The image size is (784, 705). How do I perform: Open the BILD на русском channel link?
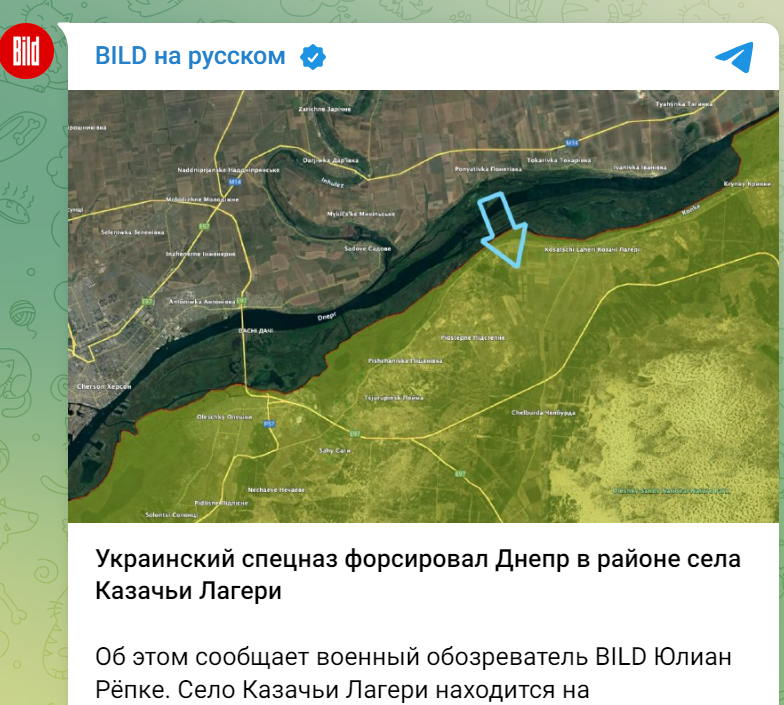tap(190, 57)
